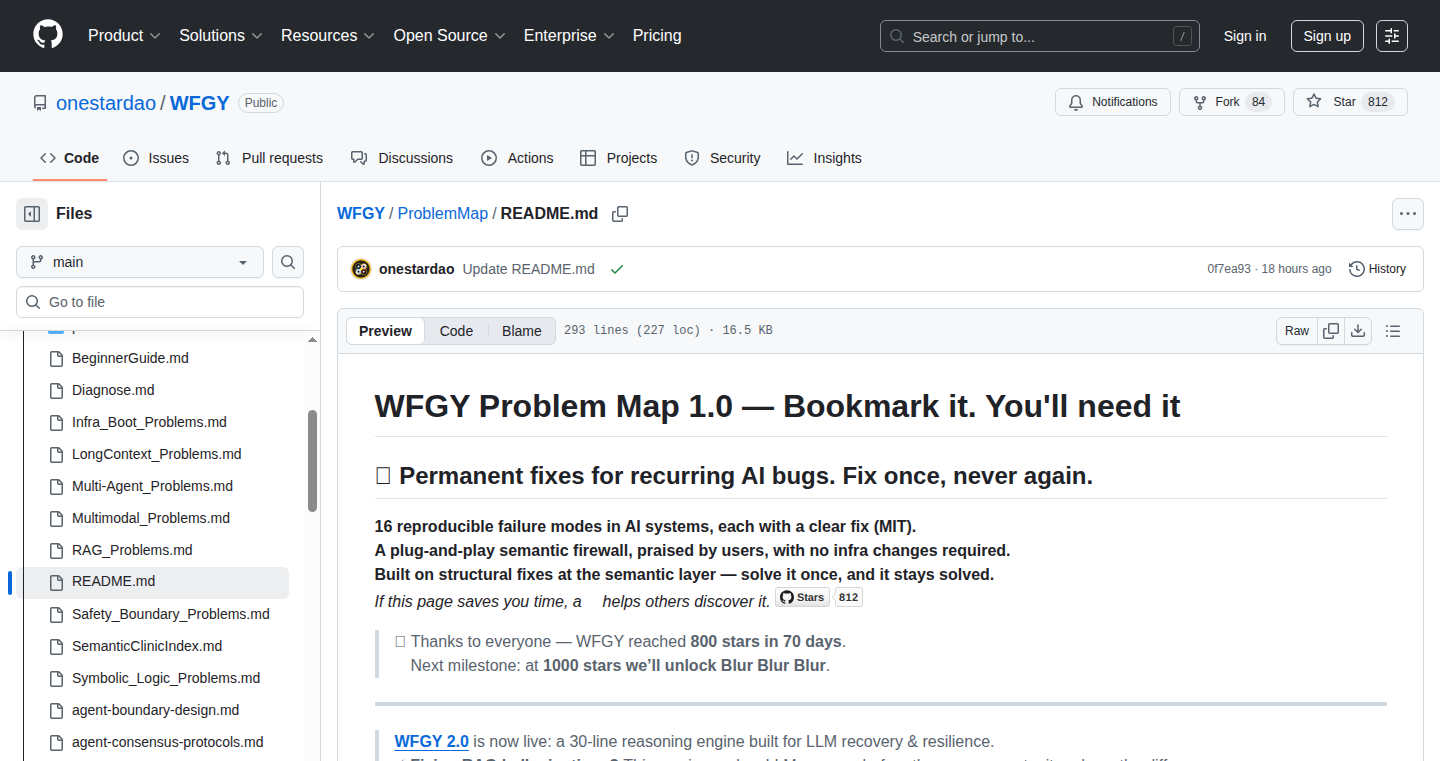Screen dimensions: 1440x761
Task: Open the README outline list icon
Action: pos(1393,331)
